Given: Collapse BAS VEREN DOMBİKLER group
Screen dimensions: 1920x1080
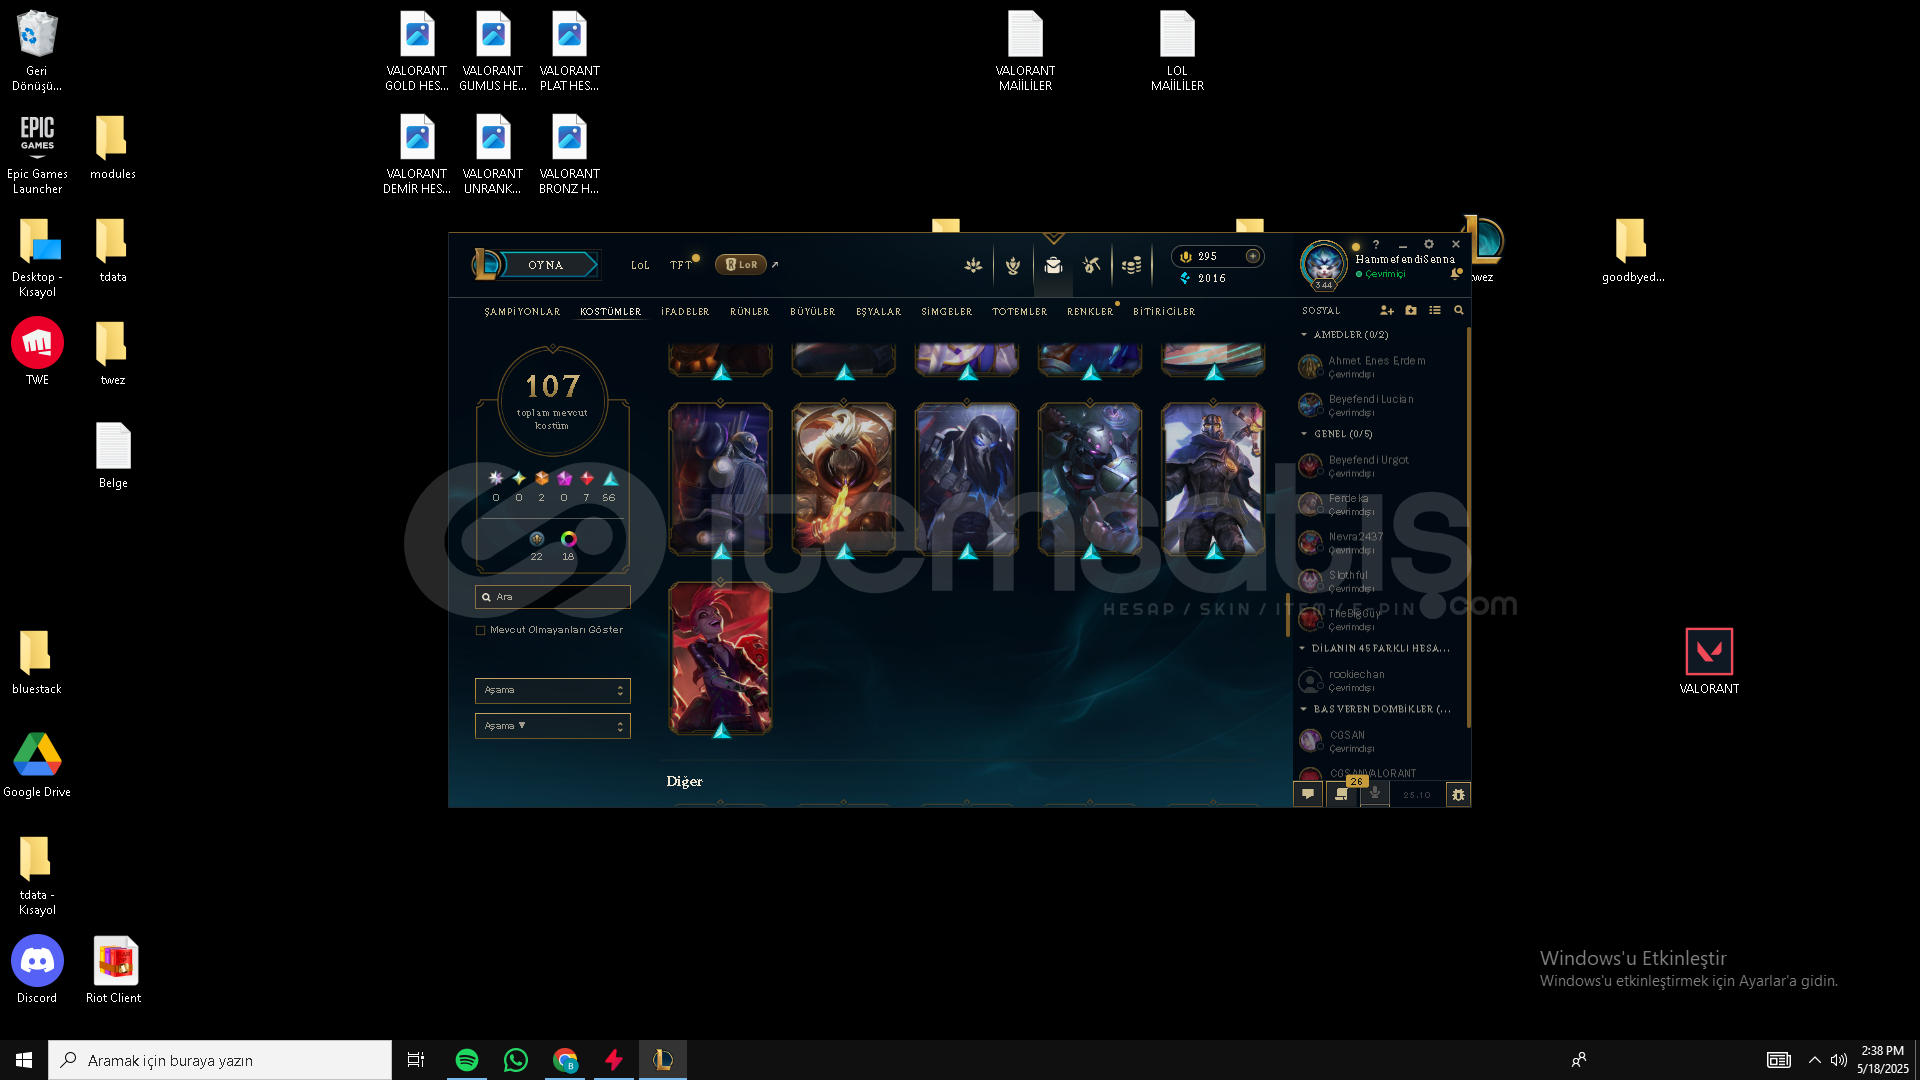Looking at the screenshot, I should tap(1304, 709).
